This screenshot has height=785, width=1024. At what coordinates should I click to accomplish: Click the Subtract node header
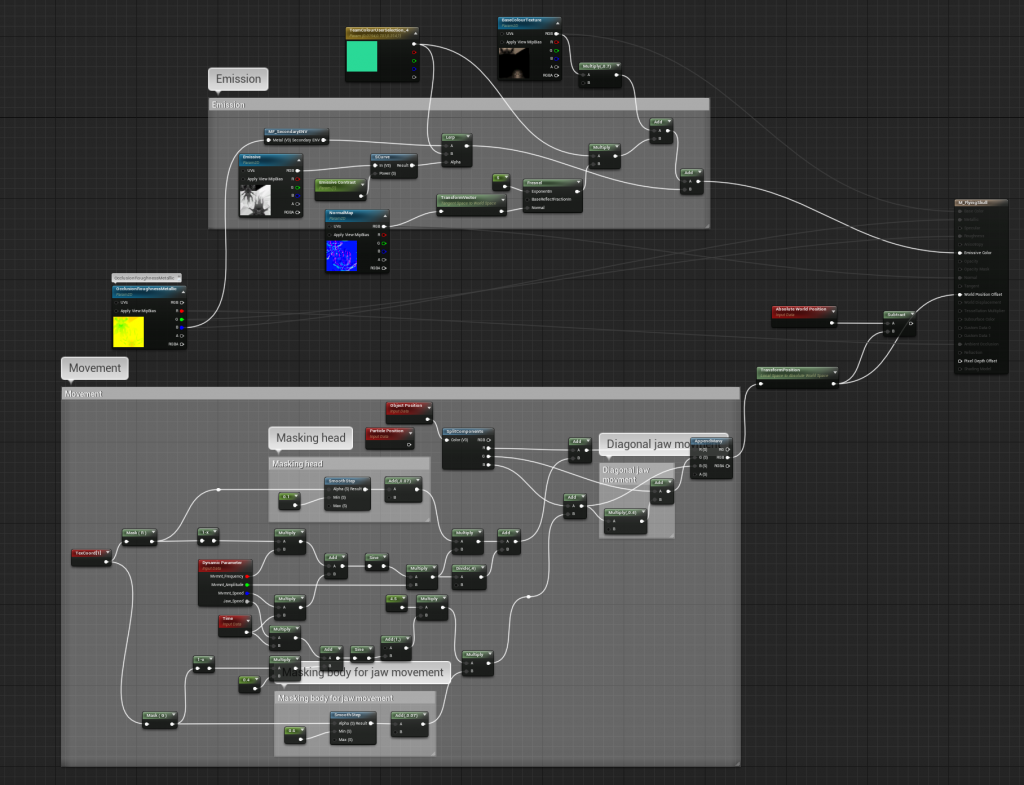click(x=898, y=314)
